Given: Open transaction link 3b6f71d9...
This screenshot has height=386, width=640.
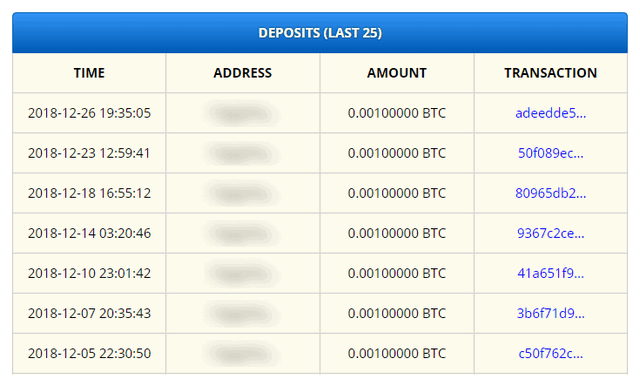Looking at the screenshot, I should click(550, 313).
